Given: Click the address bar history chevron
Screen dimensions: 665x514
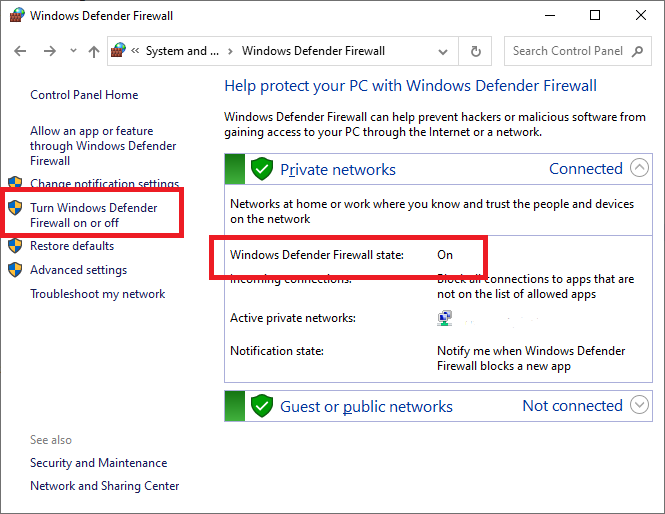Looking at the screenshot, I should 443,52.
